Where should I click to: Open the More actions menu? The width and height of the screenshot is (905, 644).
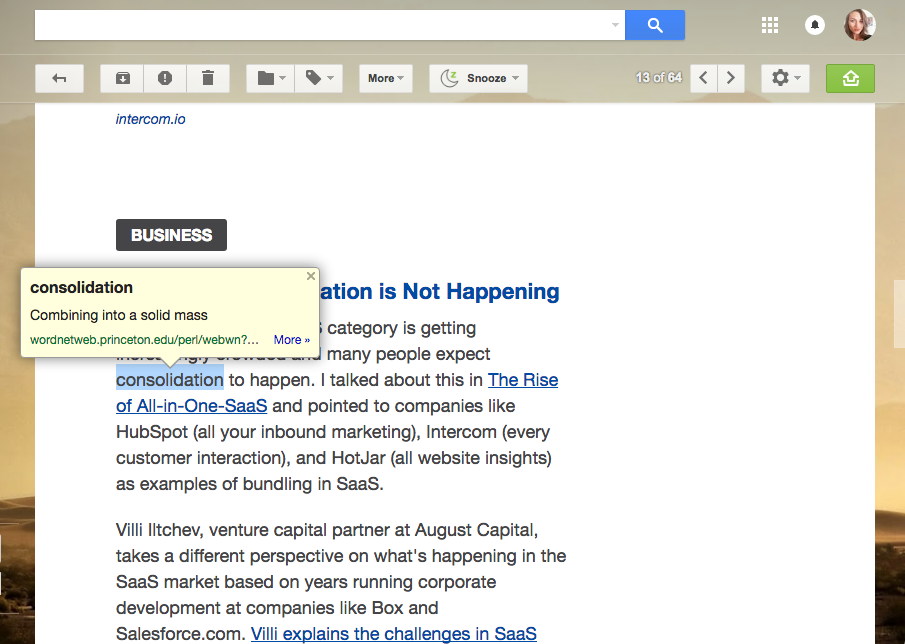(x=386, y=78)
